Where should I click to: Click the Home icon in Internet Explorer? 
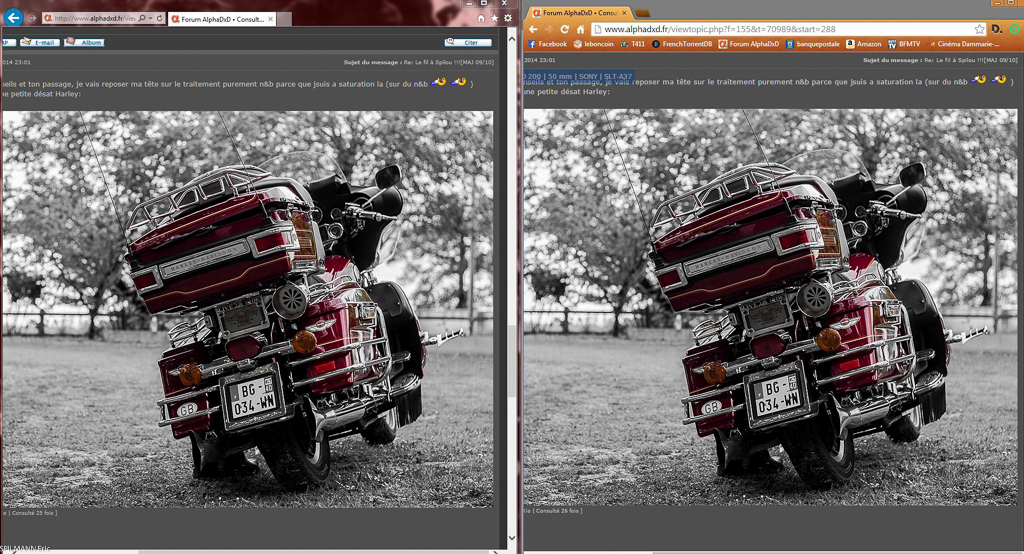481,18
